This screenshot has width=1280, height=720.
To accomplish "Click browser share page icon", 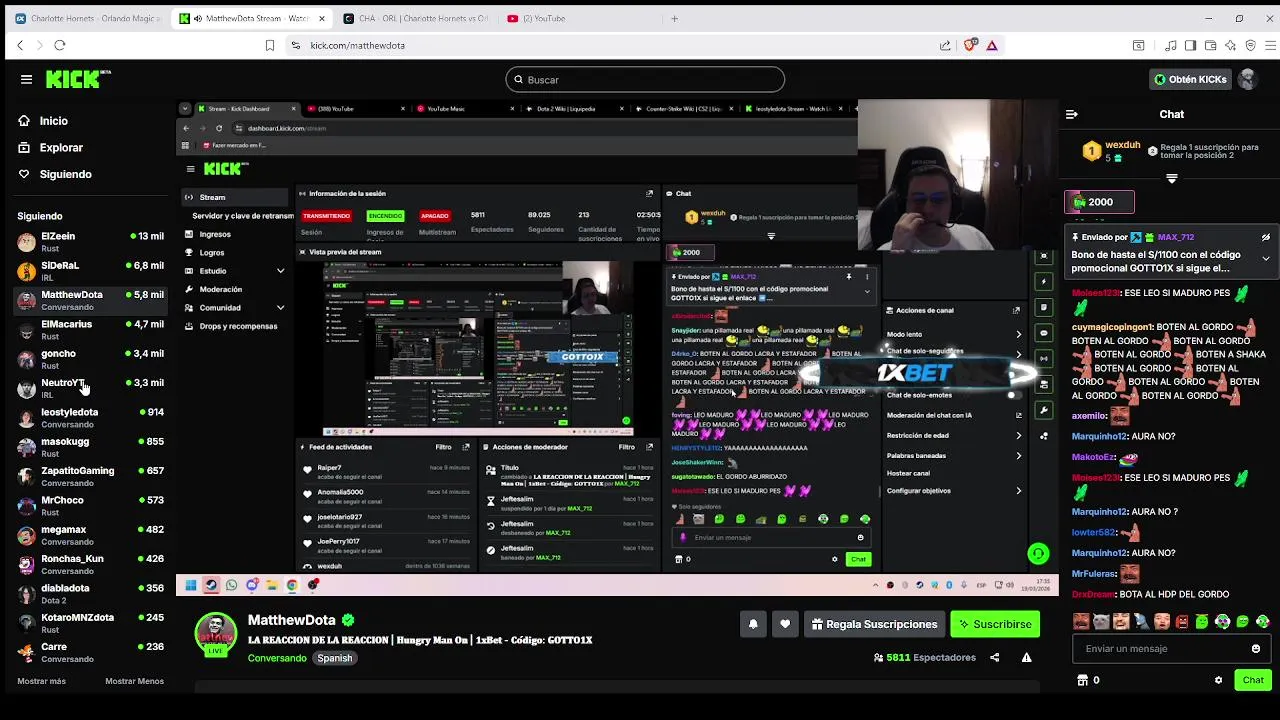I will (x=945, y=45).
